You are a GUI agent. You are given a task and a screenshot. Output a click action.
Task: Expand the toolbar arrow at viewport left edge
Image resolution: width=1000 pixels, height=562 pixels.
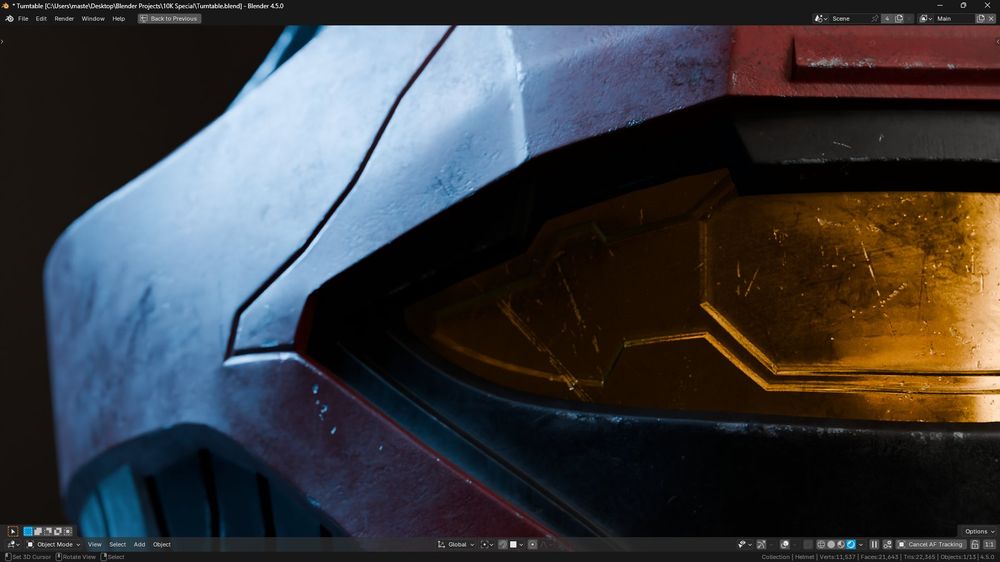coord(2,41)
